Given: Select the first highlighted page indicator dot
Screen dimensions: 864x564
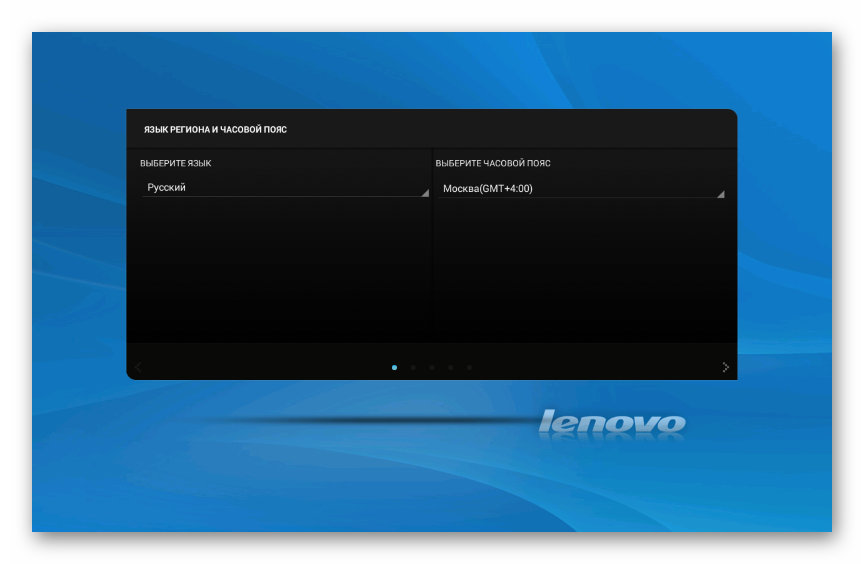Looking at the screenshot, I should click(395, 367).
